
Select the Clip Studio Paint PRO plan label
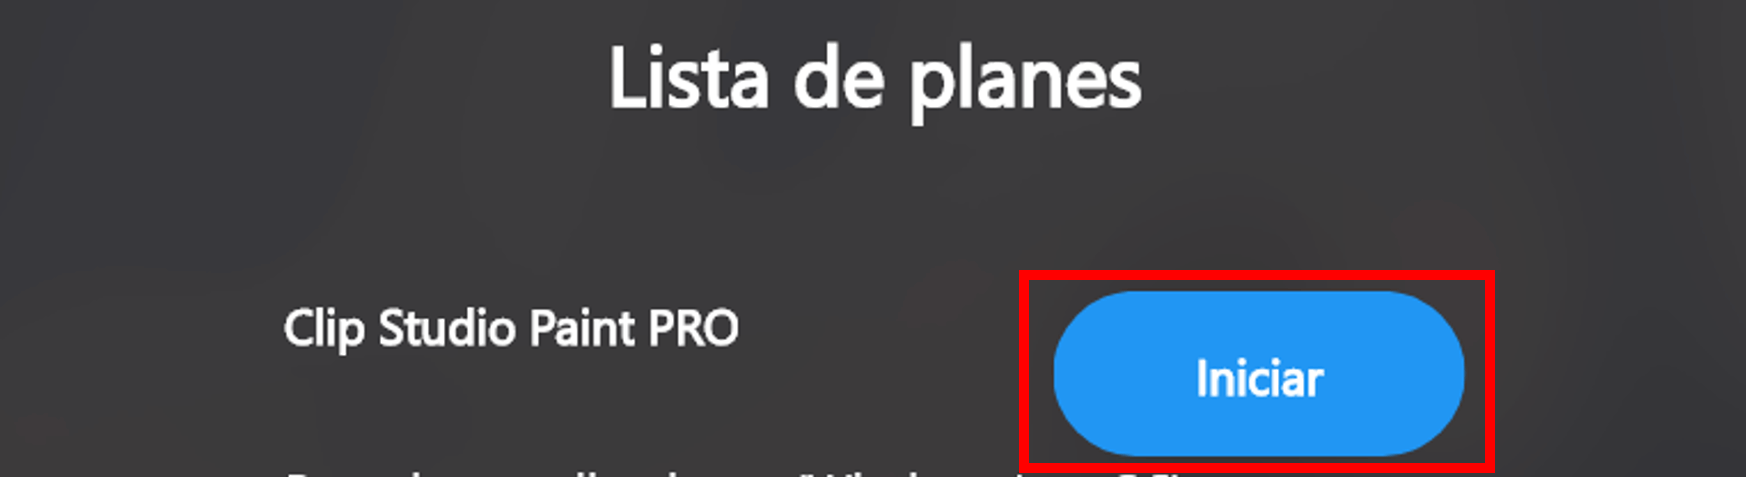511,329
